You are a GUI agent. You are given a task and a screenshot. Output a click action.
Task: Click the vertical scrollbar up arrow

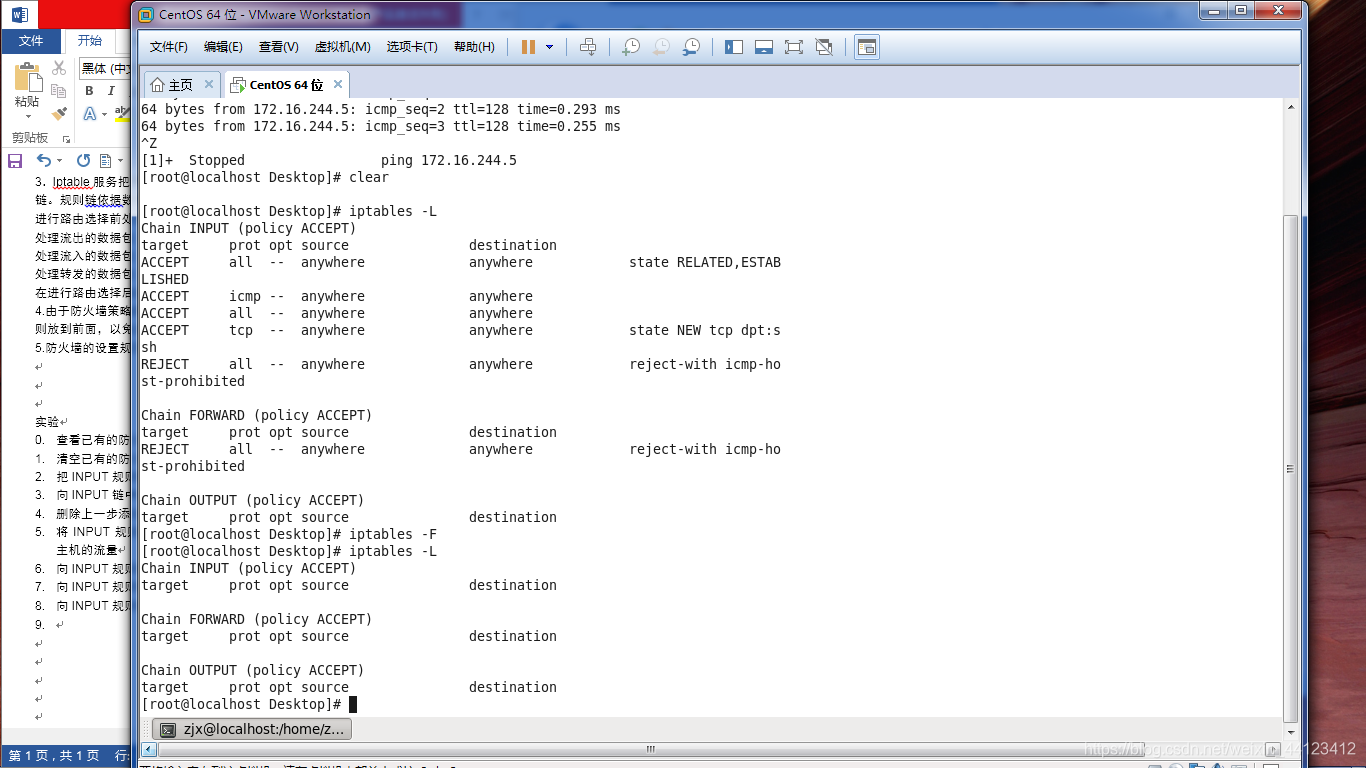click(1290, 106)
